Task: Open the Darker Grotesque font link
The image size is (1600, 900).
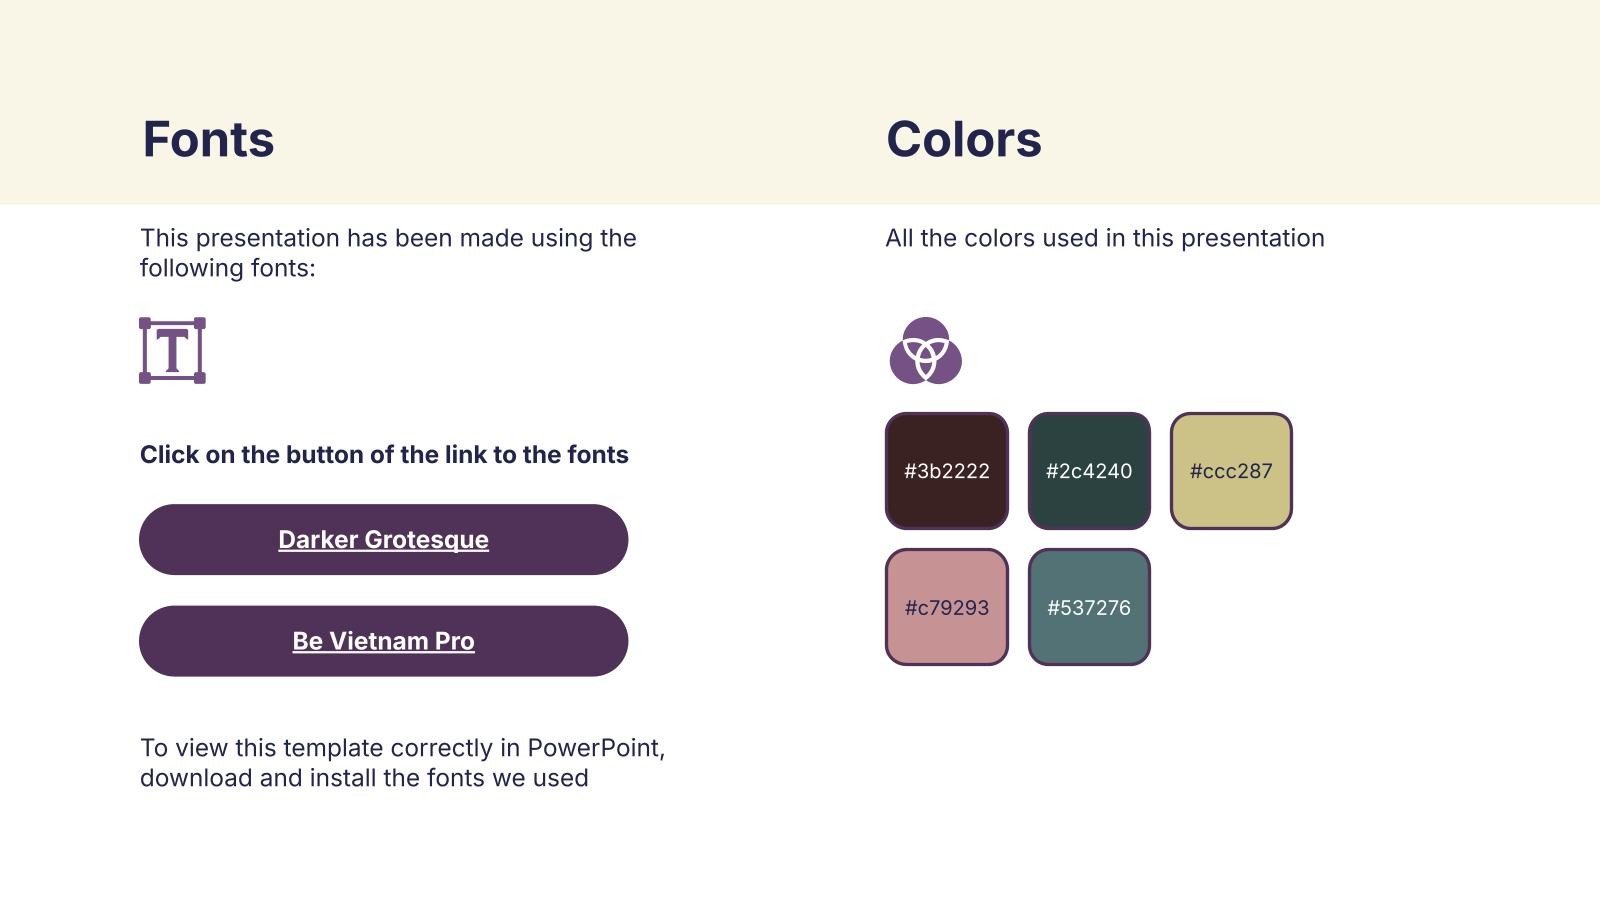Action: click(x=383, y=540)
